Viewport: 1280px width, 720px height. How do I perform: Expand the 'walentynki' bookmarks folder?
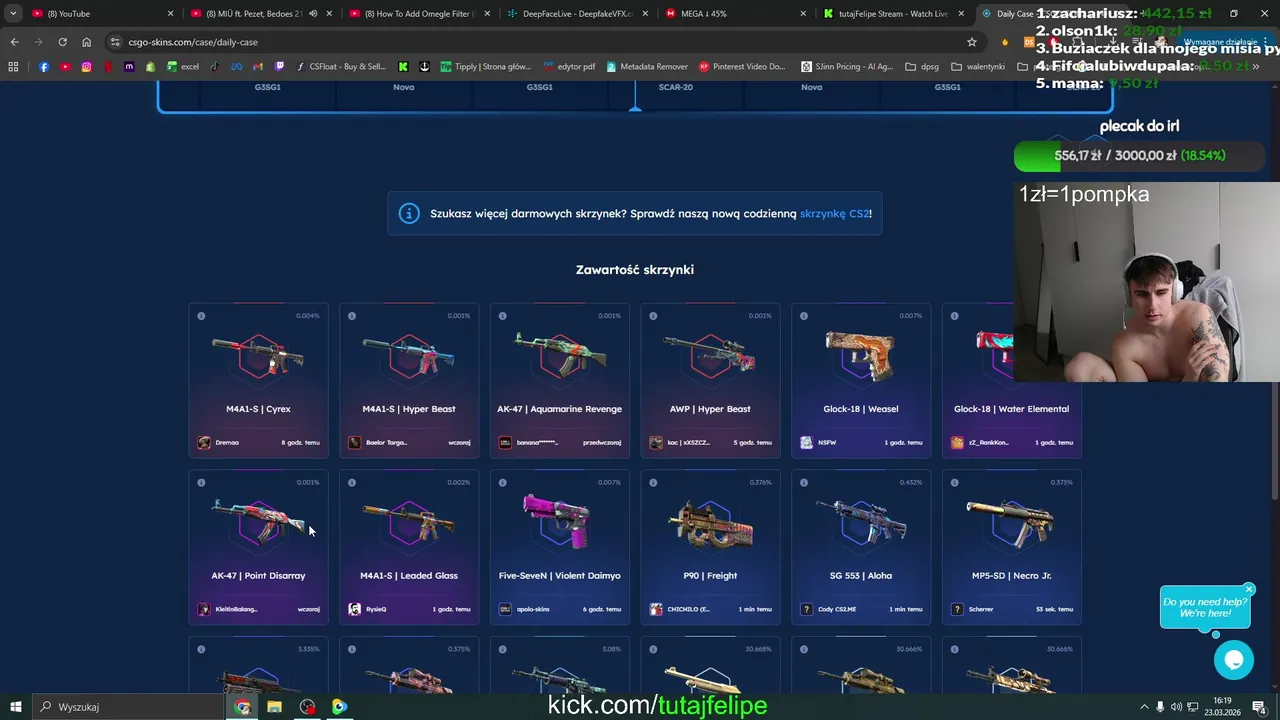(x=978, y=67)
